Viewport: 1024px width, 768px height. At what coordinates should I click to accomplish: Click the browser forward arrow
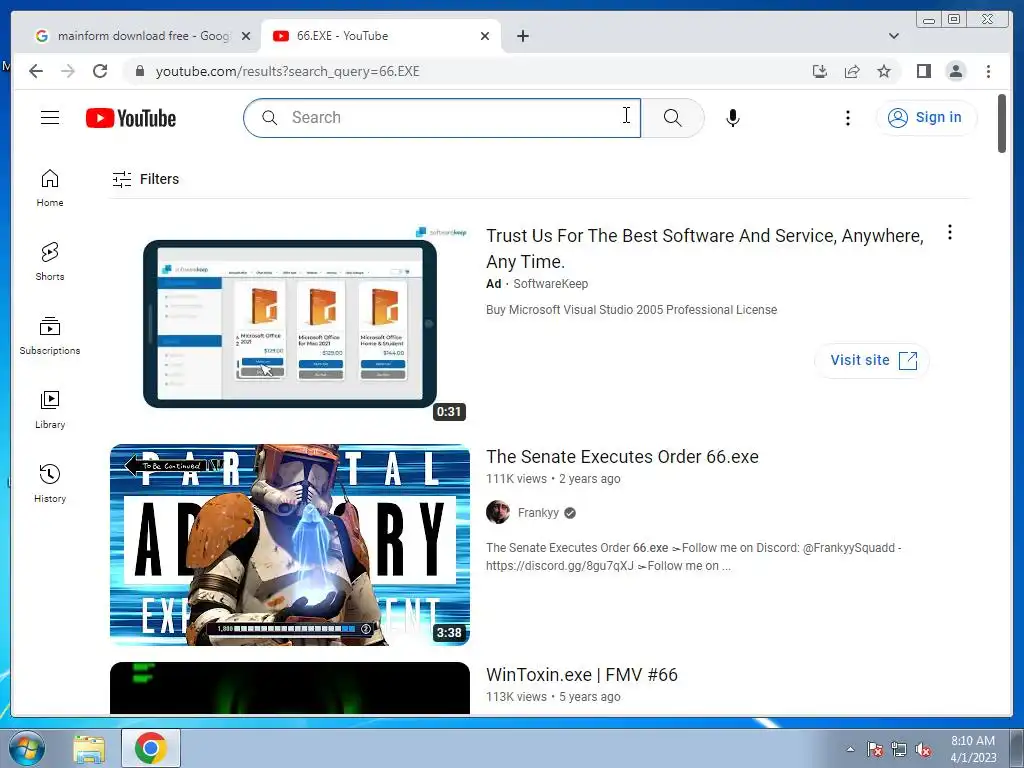click(x=68, y=71)
